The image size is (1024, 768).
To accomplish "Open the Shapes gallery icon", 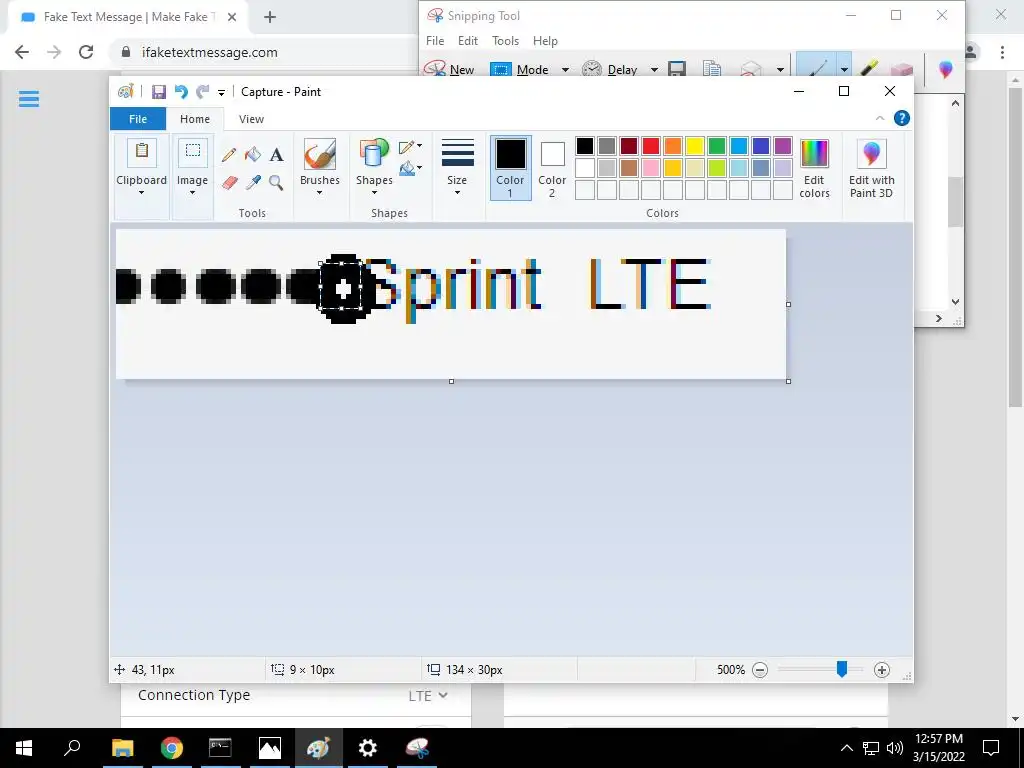I will pyautogui.click(x=374, y=155).
